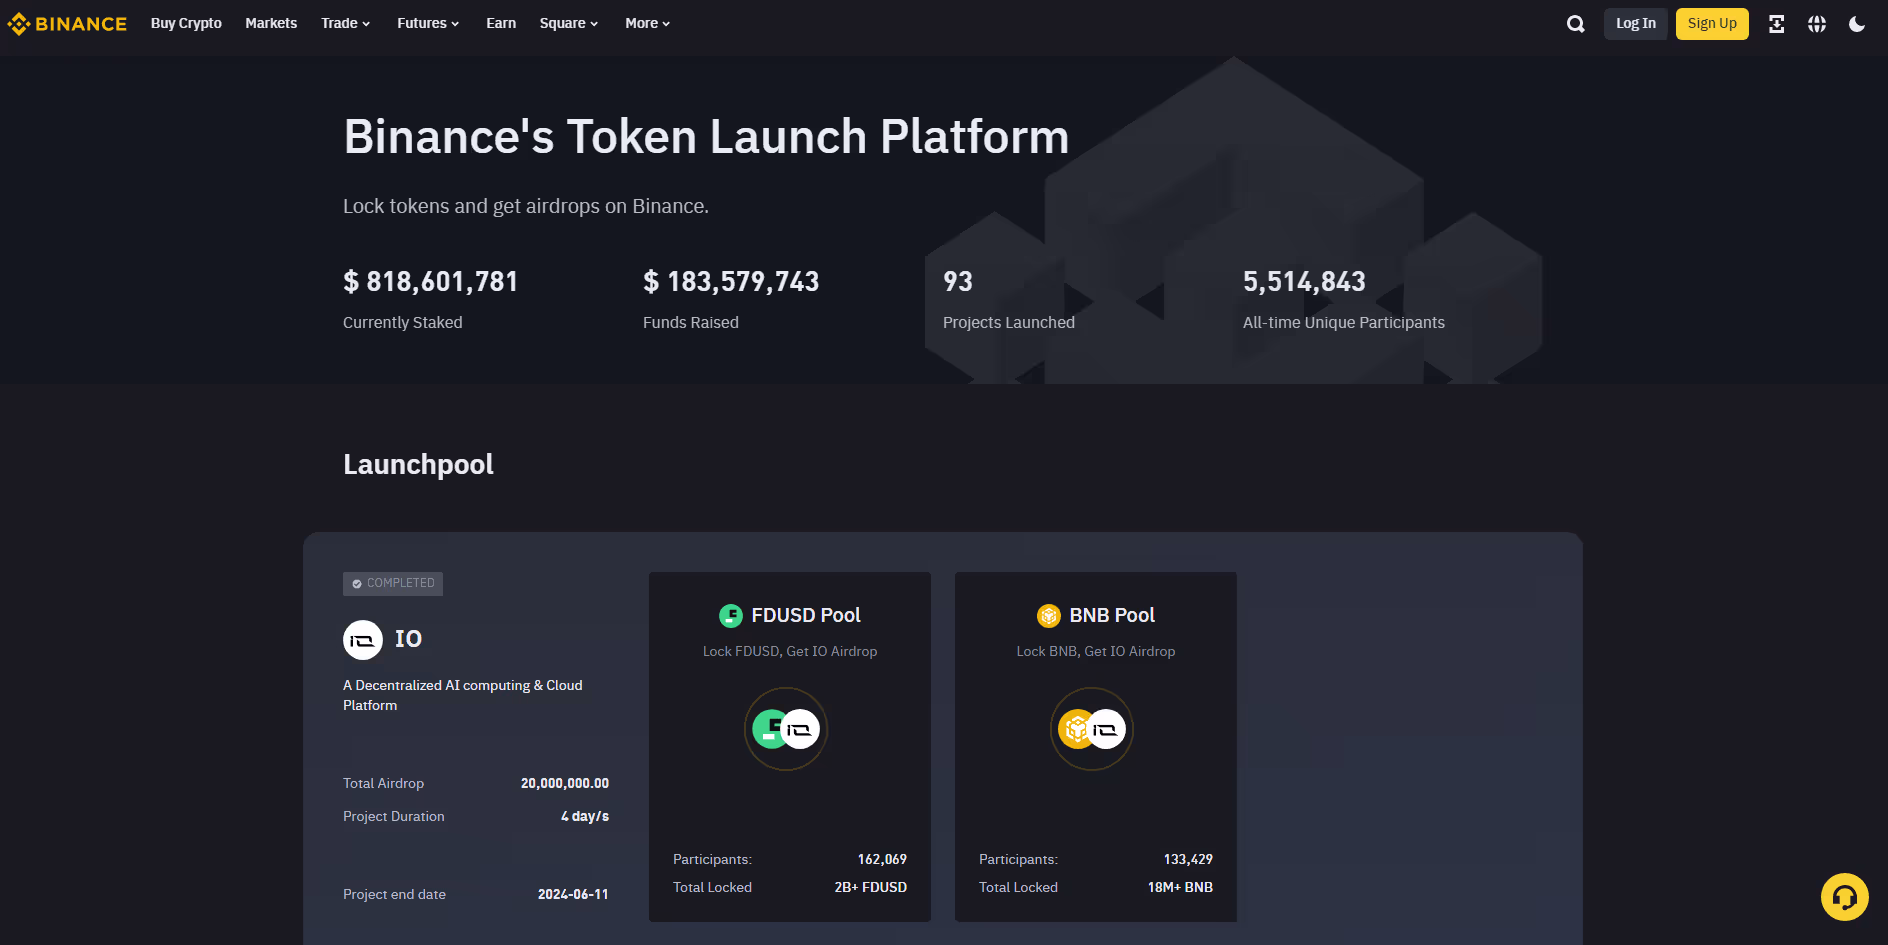
Task: Open the language globe icon
Action: click(1817, 24)
